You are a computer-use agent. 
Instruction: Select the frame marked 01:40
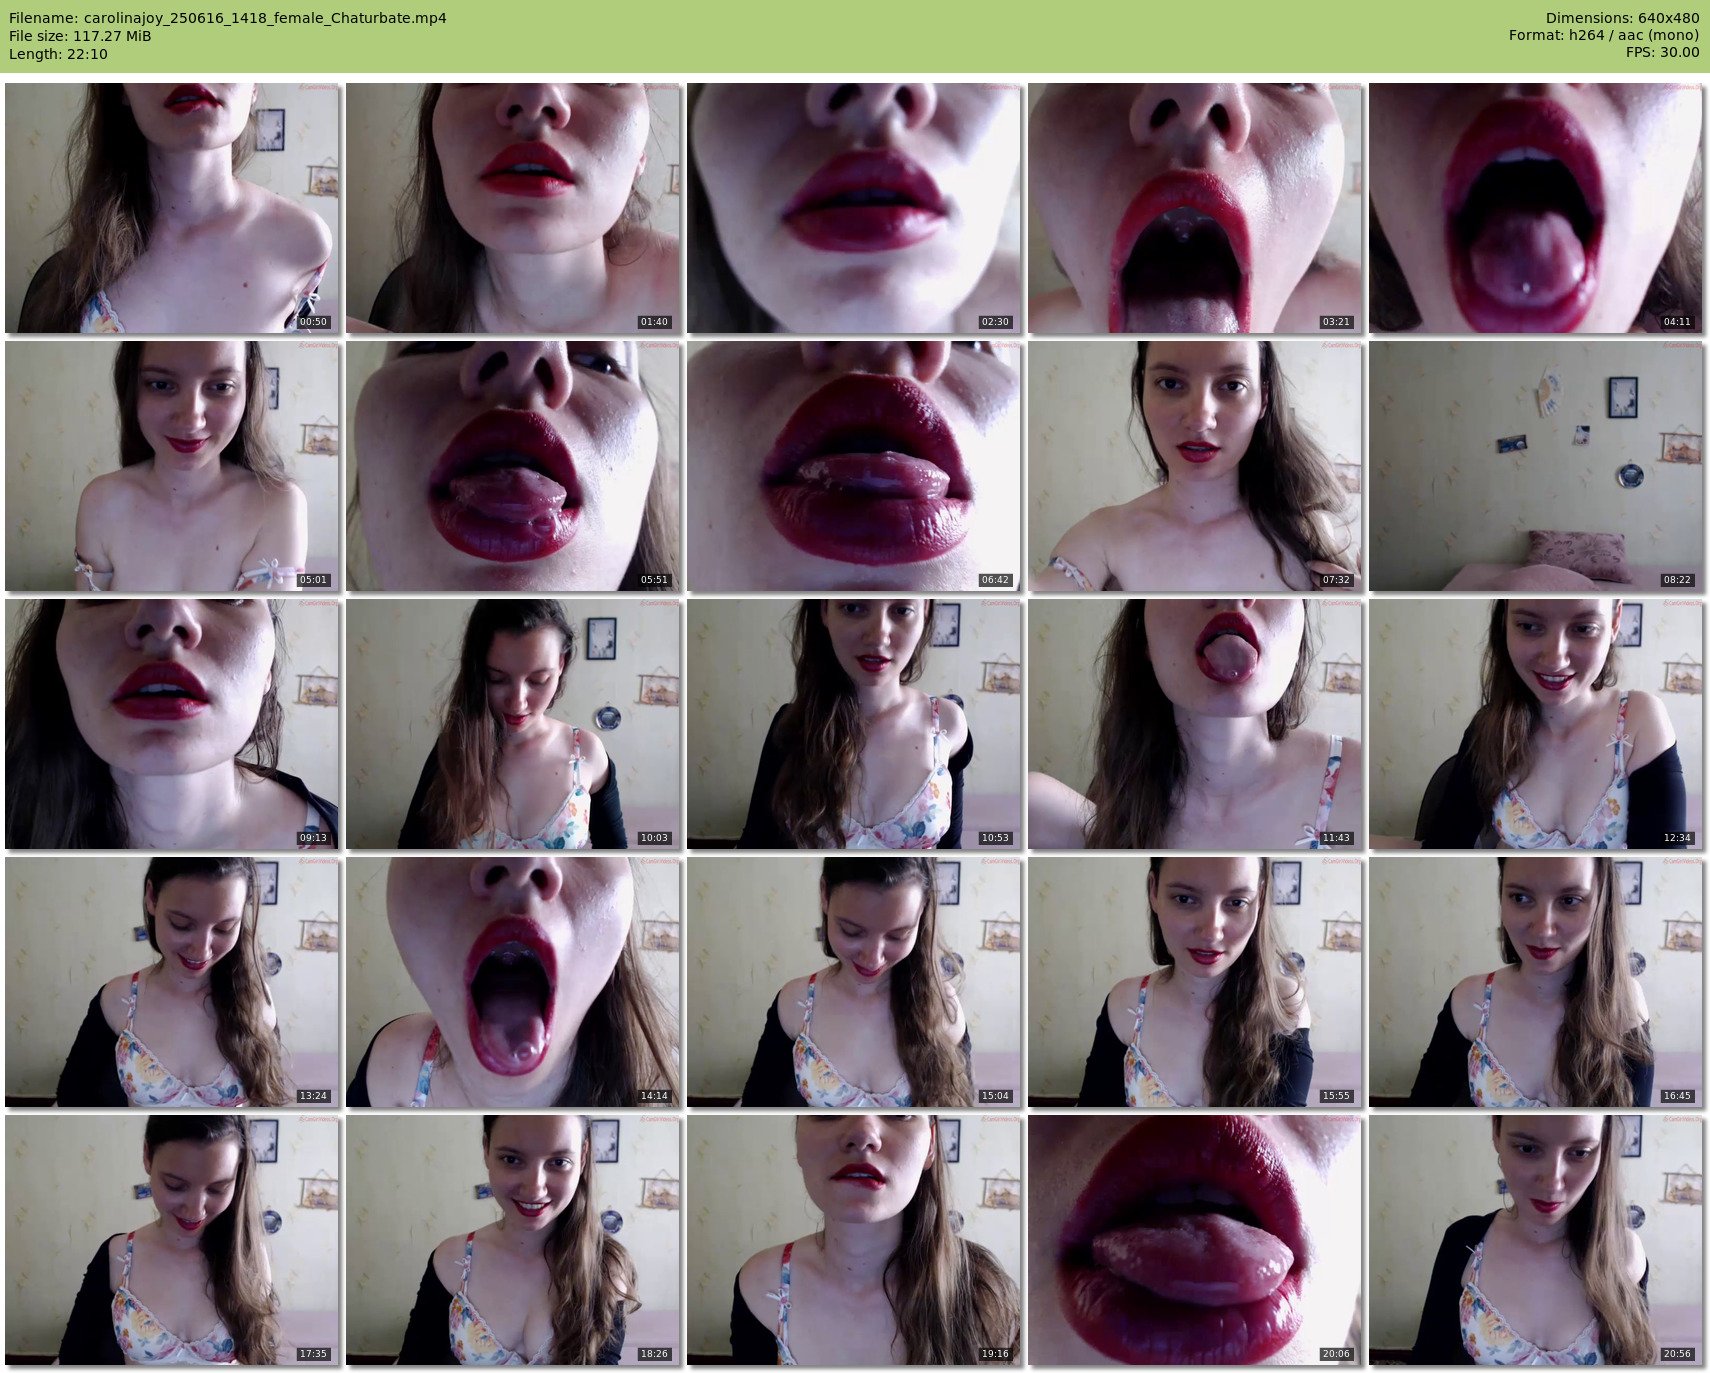click(x=513, y=208)
